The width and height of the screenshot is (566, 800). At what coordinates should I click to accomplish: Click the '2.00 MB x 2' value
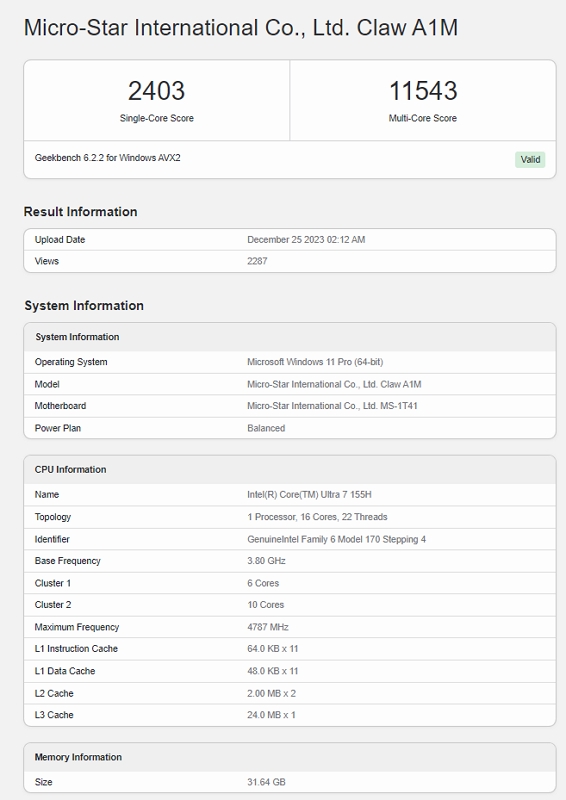tap(272, 693)
